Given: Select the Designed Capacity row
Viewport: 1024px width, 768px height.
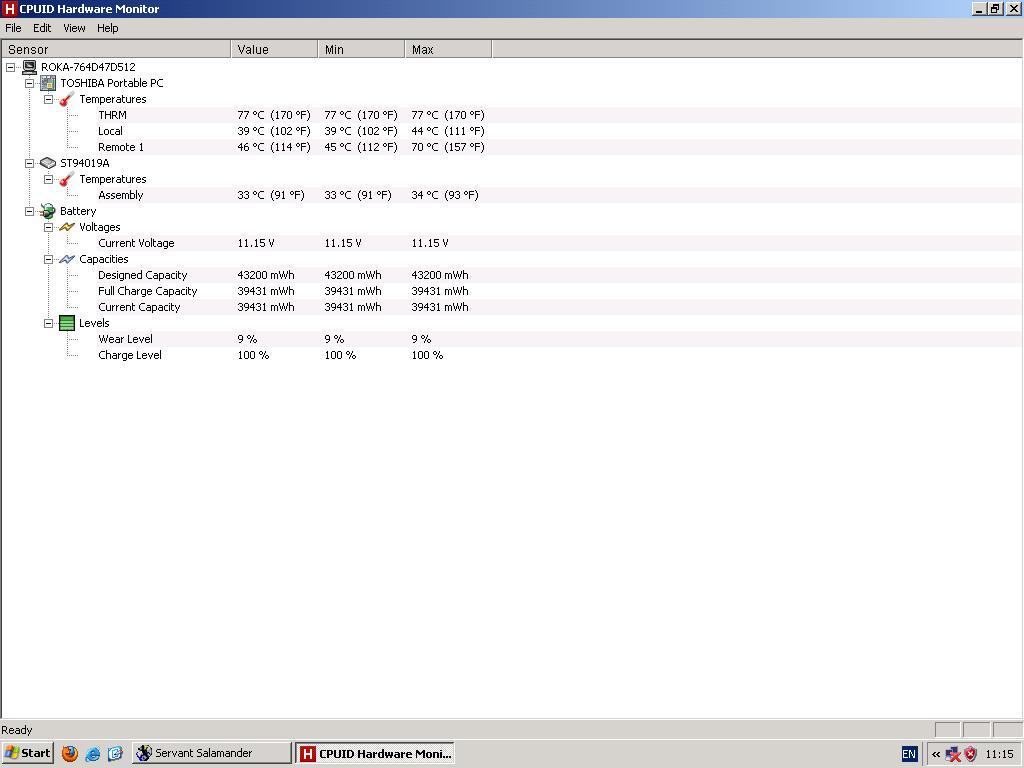Looking at the screenshot, I should pyautogui.click(x=512, y=275).
